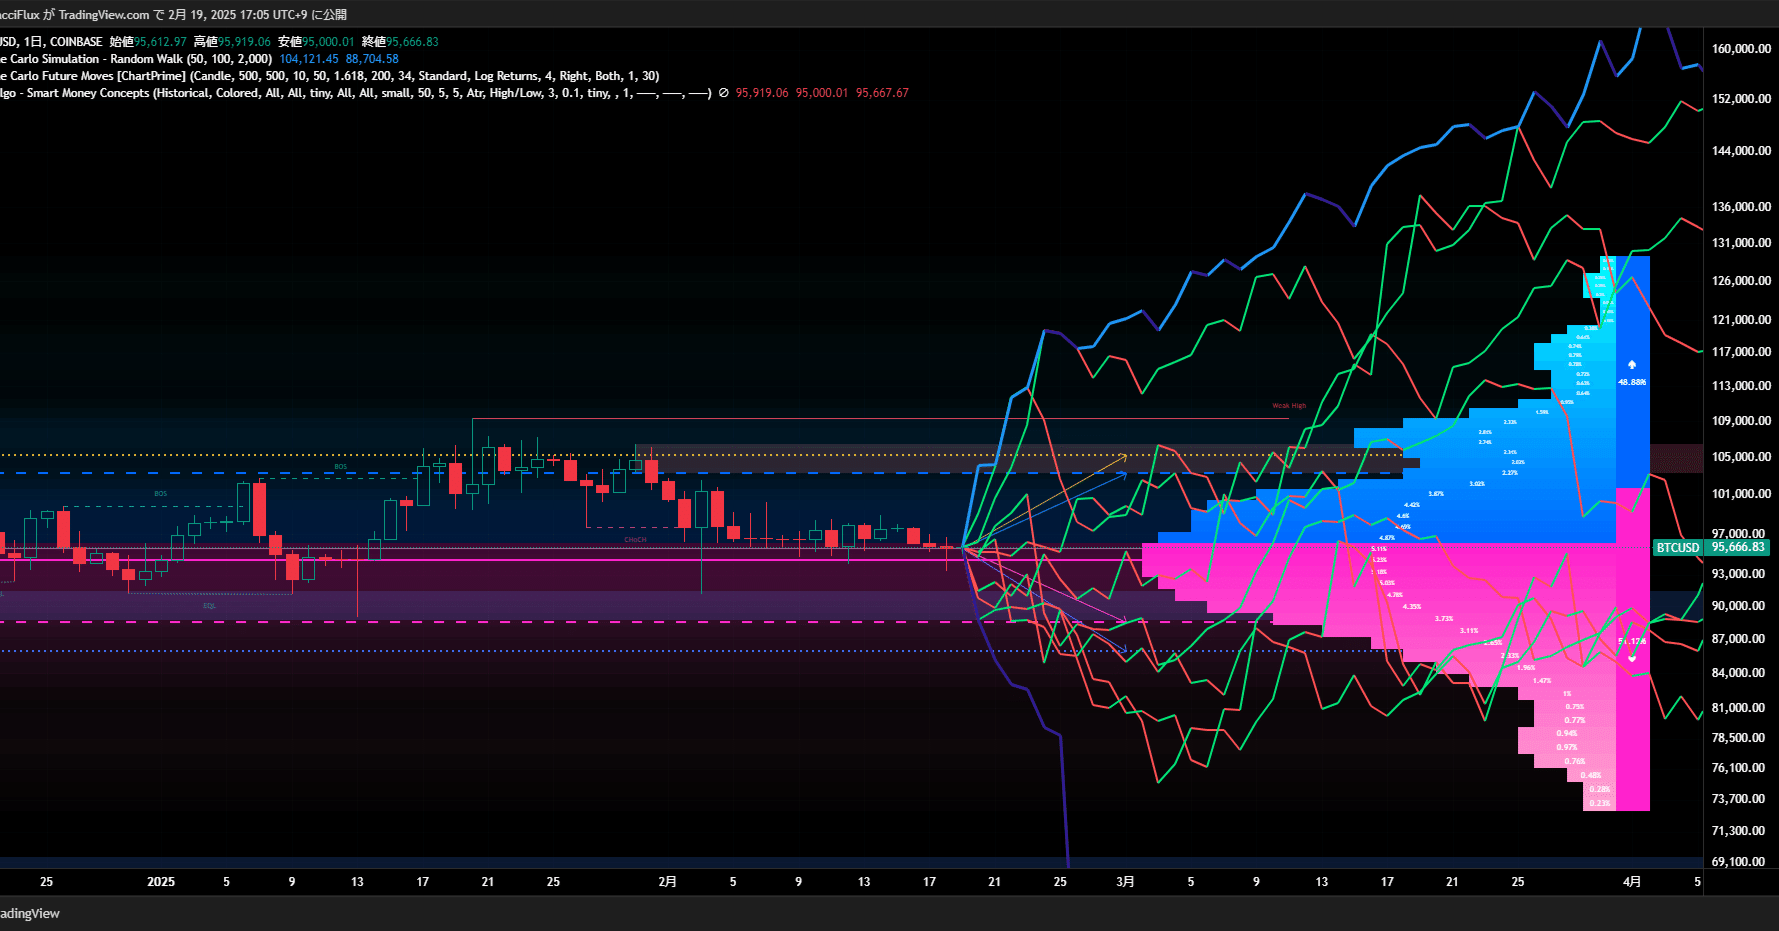Click the 48.88% label on the blue bar
This screenshot has height=931, width=1779.
pos(1632,383)
